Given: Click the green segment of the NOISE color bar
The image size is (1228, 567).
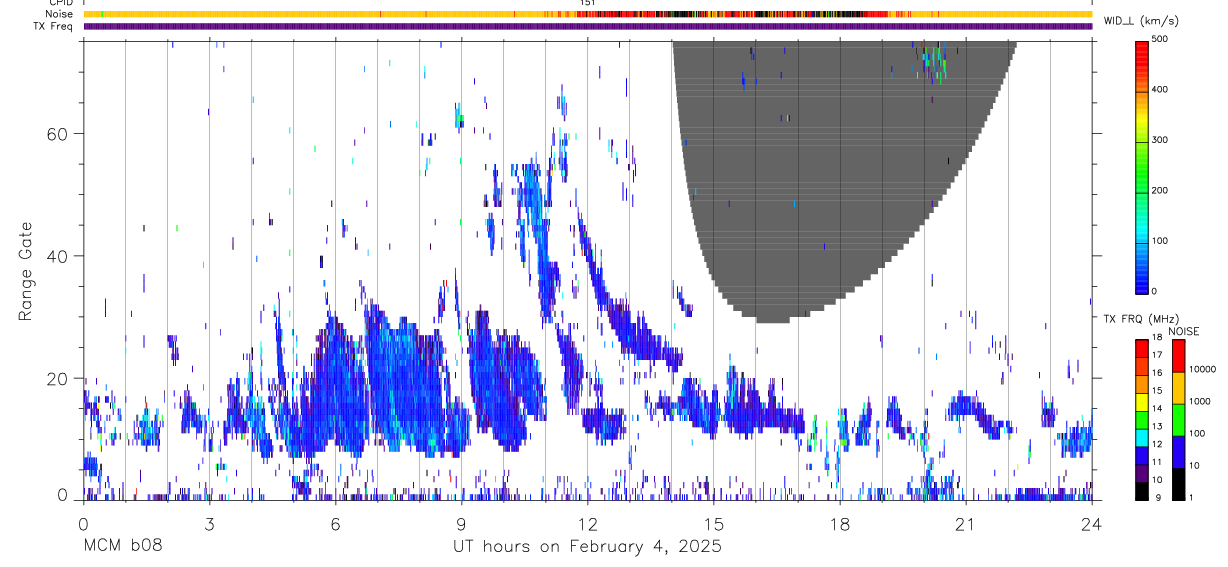Looking at the screenshot, I should click(x=1178, y=419).
